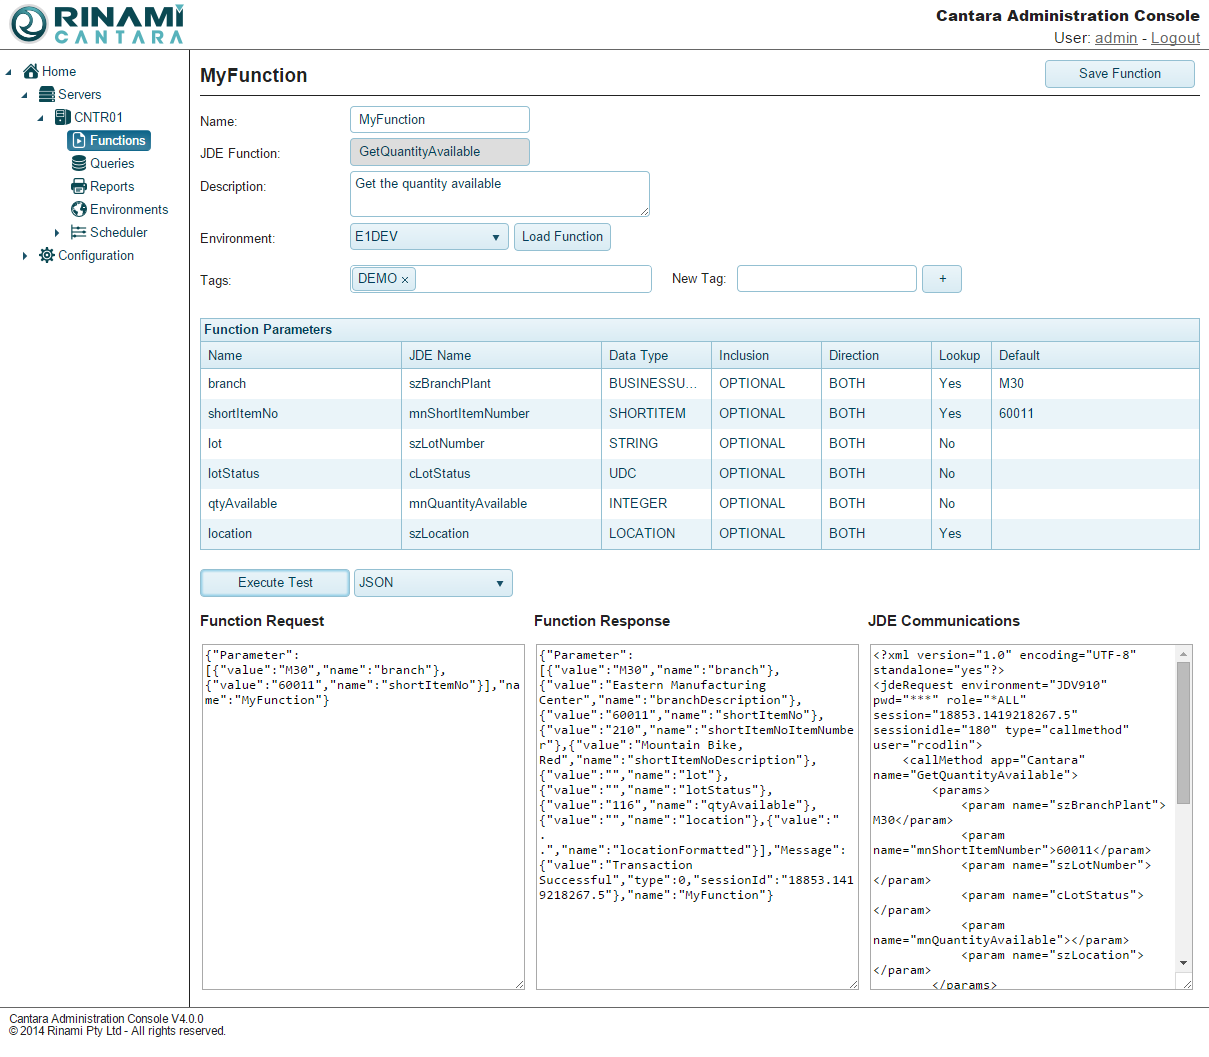Image resolution: width=1209 pixels, height=1057 pixels.
Task: Open the JSON format dropdown
Action: (433, 583)
